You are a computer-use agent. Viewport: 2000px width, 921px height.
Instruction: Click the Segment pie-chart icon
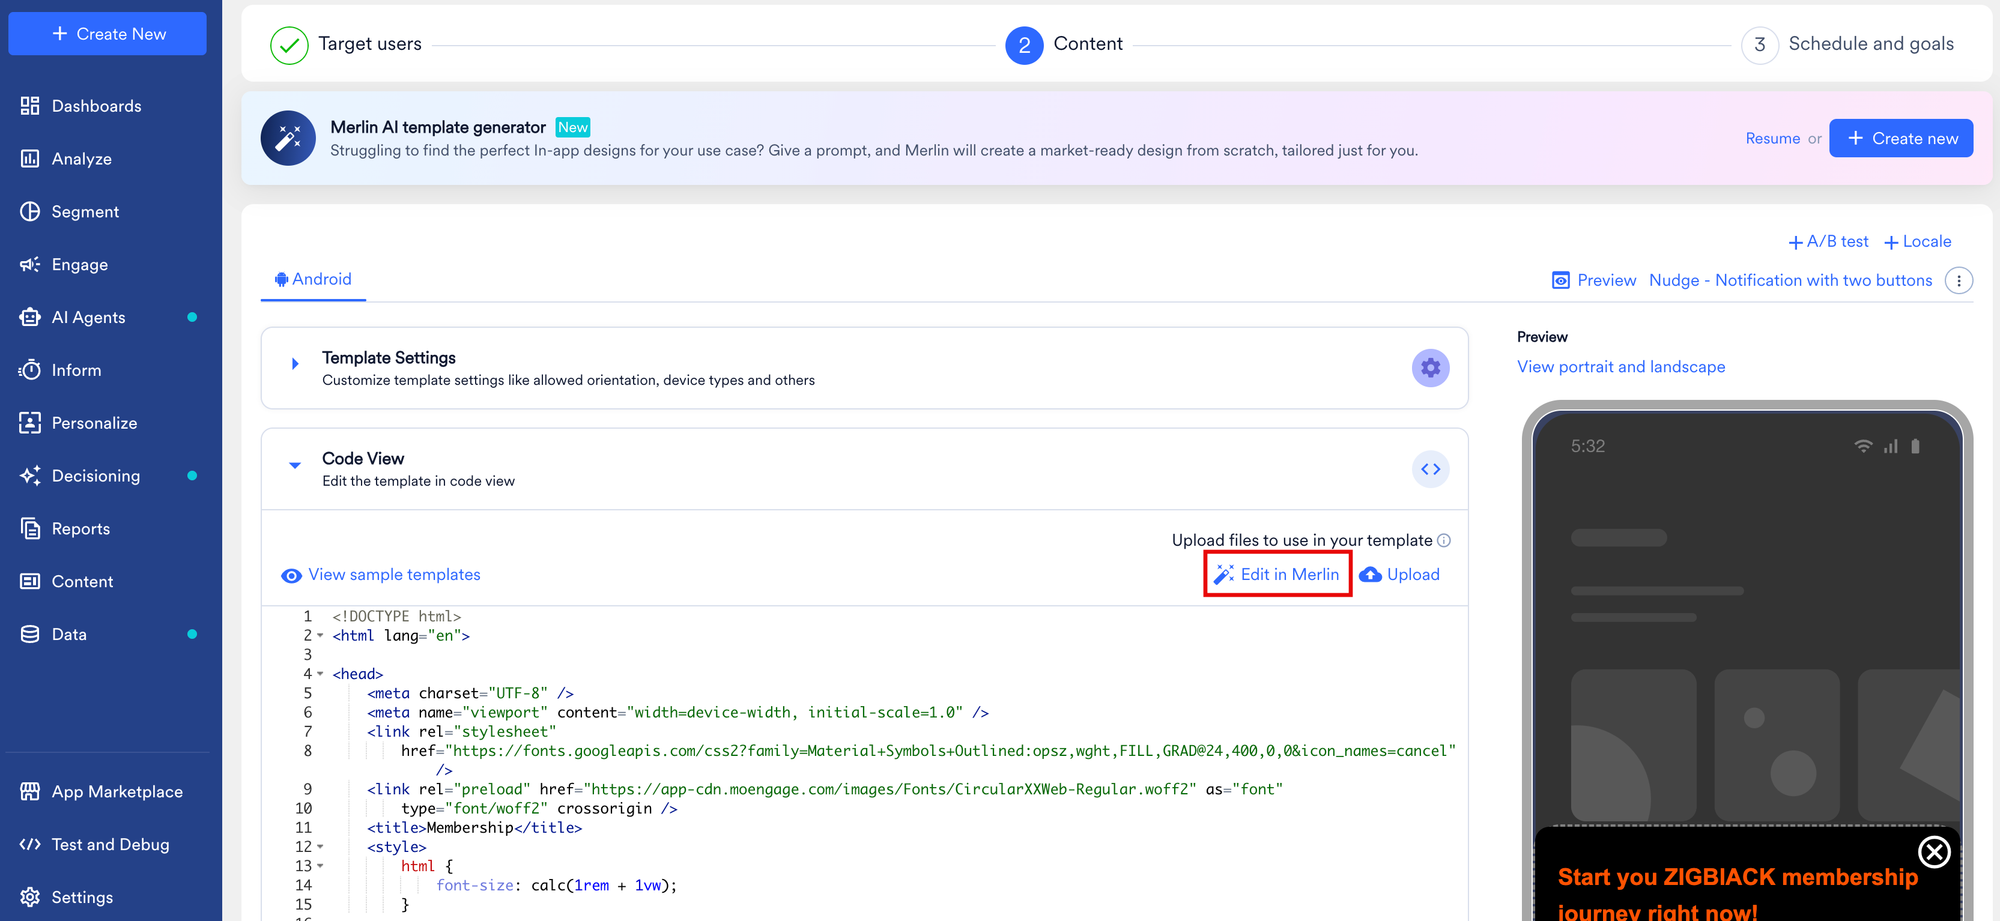tap(30, 212)
